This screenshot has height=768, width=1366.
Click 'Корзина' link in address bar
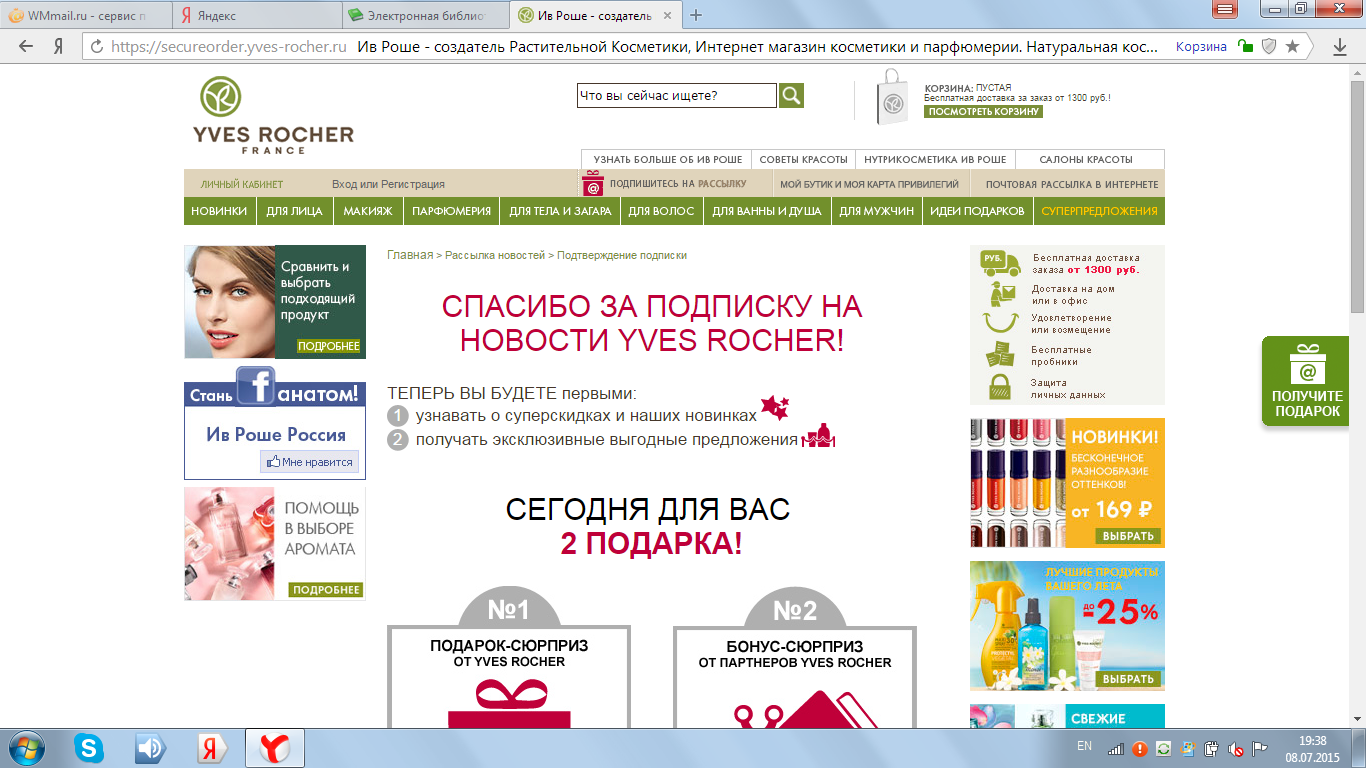(x=1201, y=46)
